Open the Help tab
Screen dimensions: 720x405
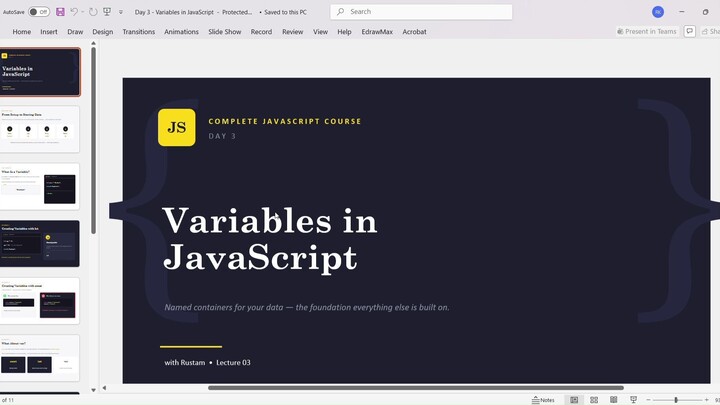pyautogui.click(x=344, y=32)
